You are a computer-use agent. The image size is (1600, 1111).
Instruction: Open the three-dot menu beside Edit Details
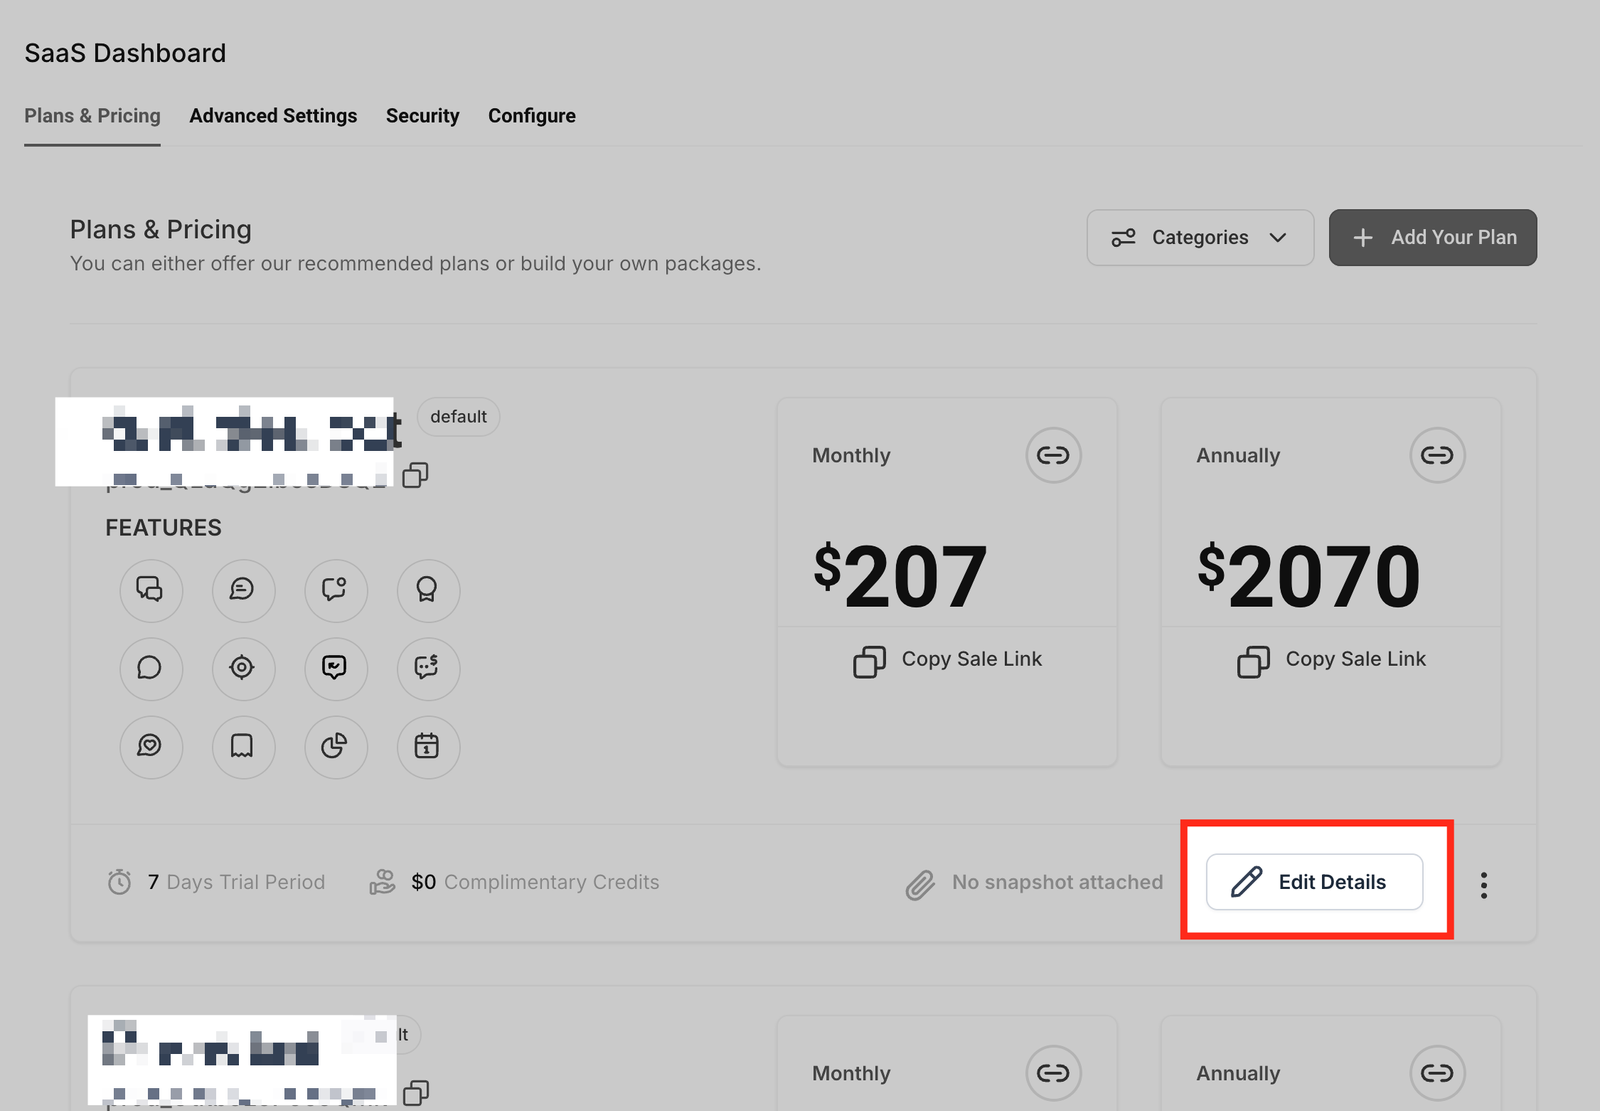coord(1484,884)
